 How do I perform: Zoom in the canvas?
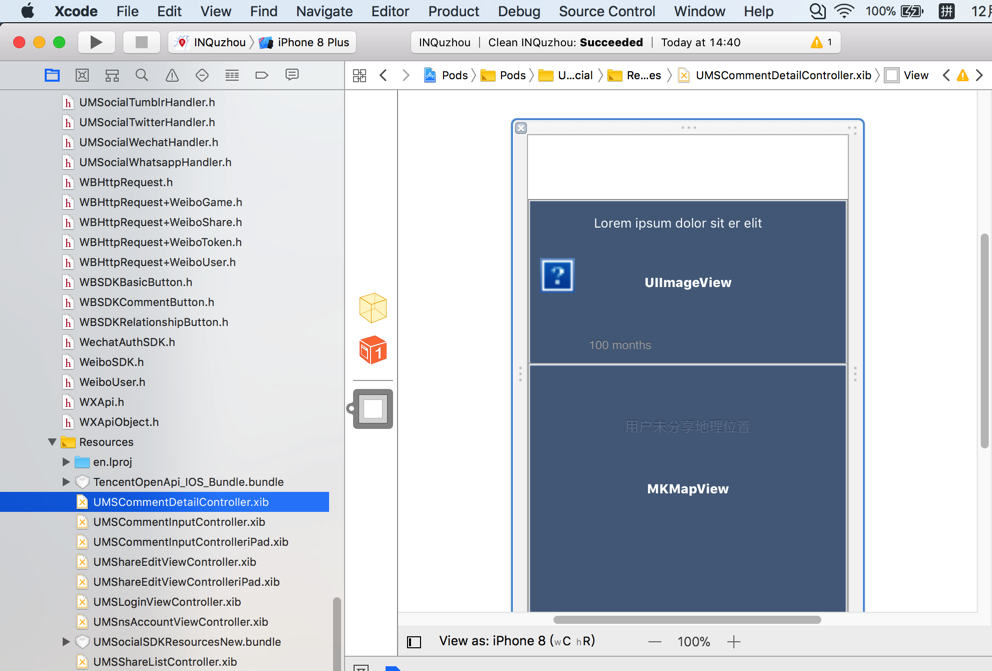coord(734,642)
